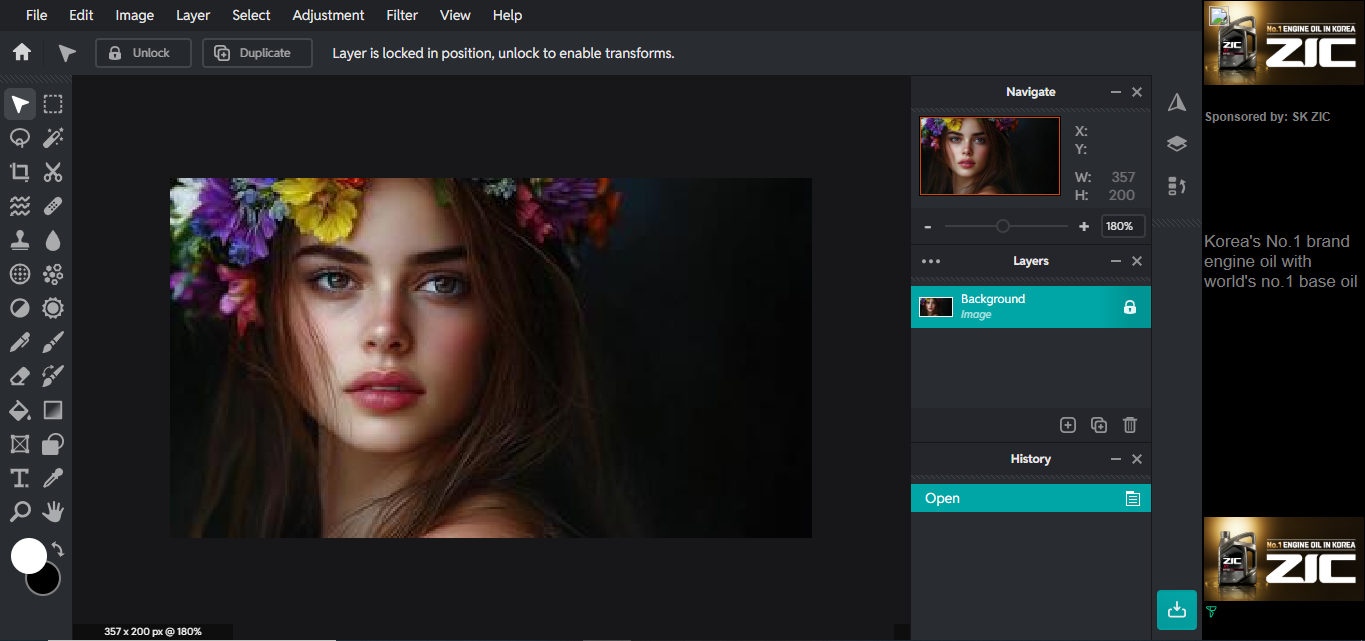Select the Marquee selection tool

pos(53,104)
